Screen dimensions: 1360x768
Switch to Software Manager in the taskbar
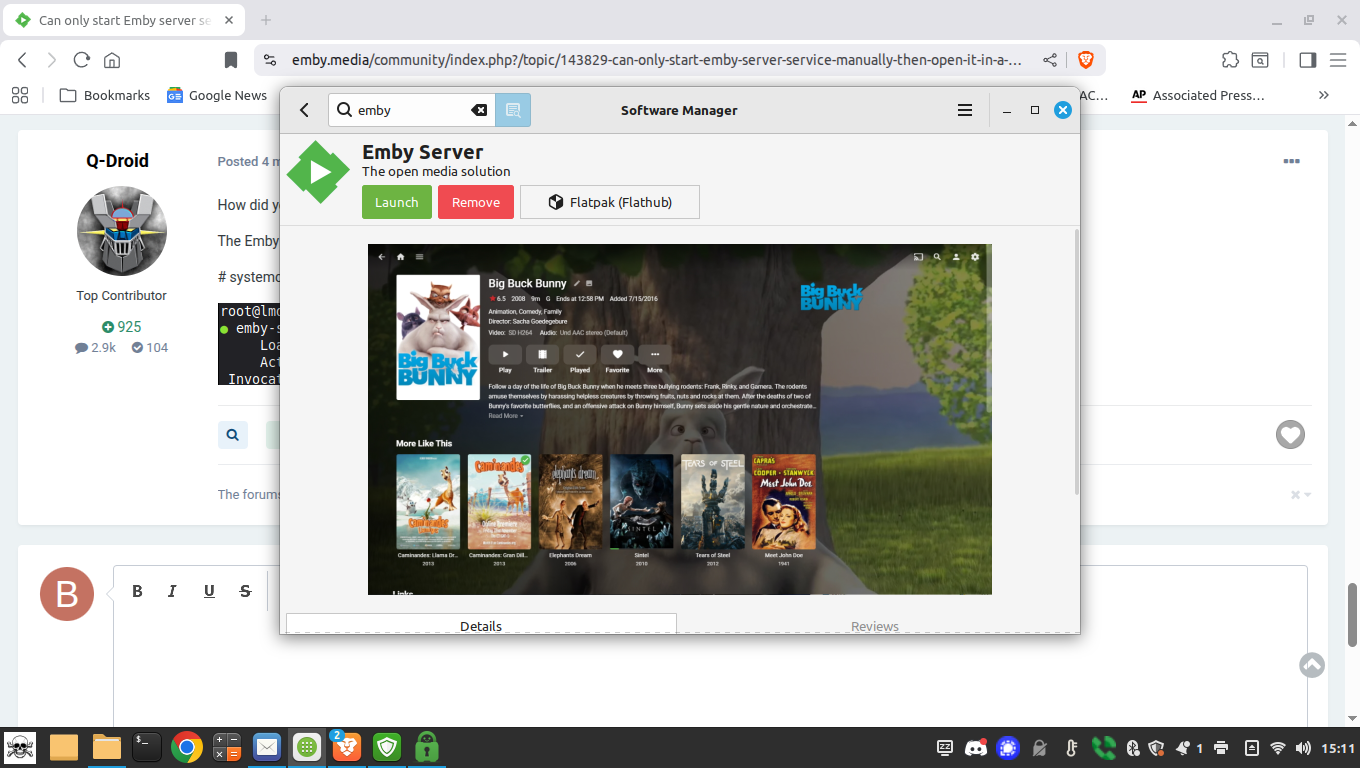[307, 747]
